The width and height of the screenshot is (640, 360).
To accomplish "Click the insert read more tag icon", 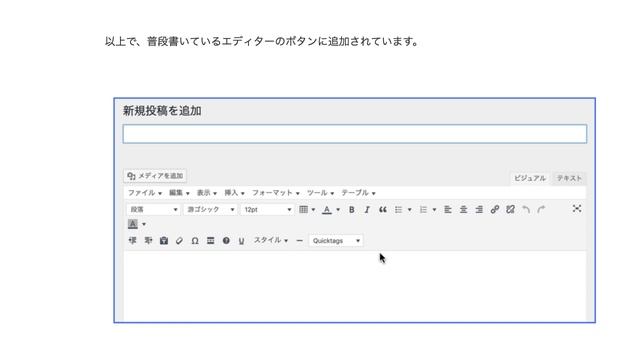I will click(x=211, y=241).
